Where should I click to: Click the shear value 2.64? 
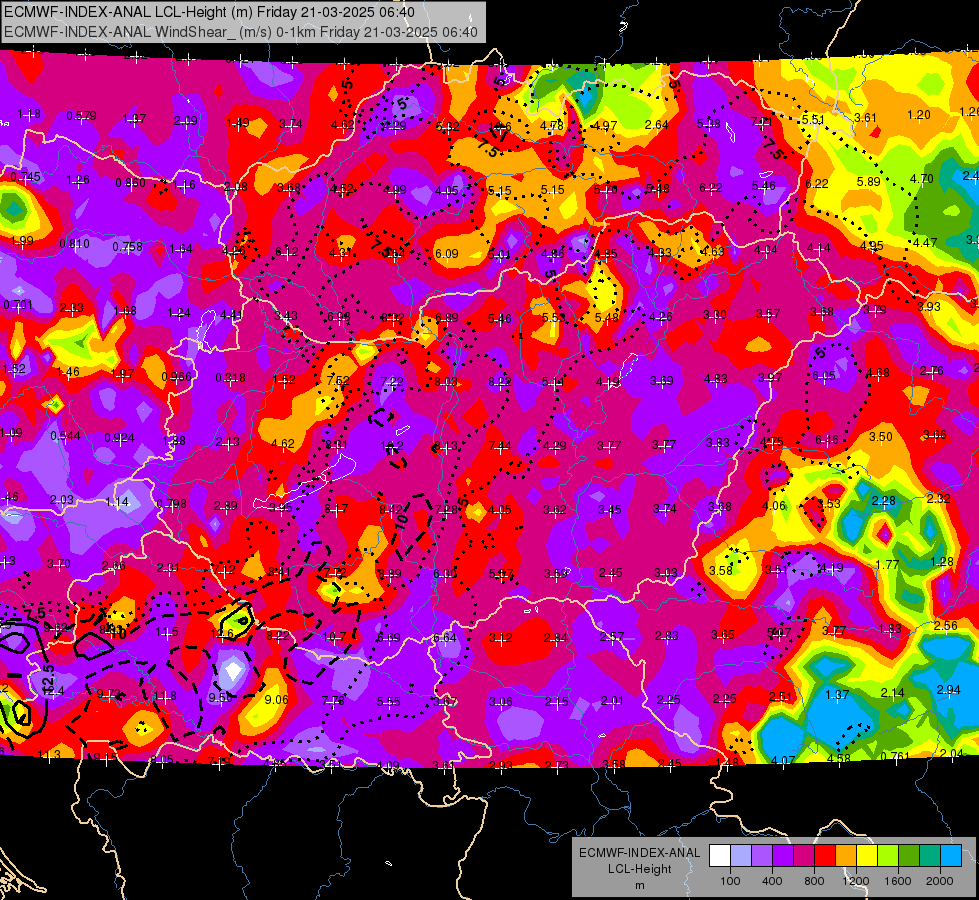657,124
